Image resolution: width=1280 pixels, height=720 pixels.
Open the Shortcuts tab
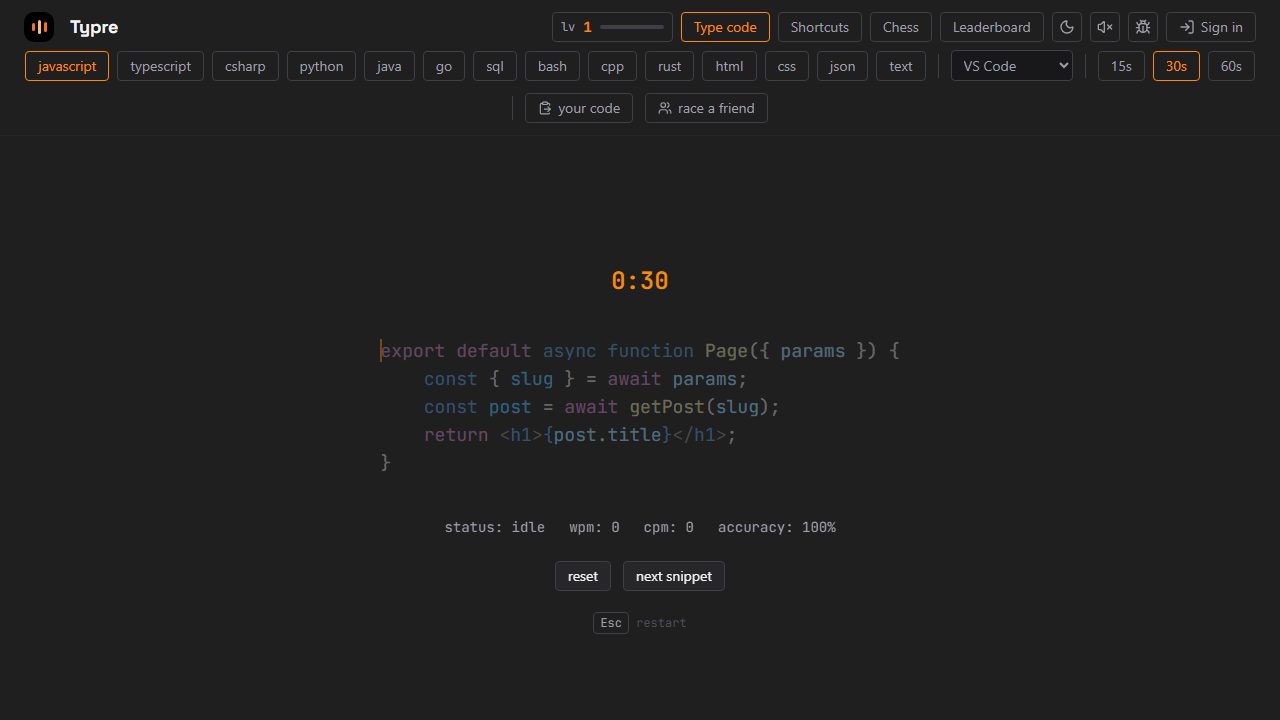pos(819,27)
